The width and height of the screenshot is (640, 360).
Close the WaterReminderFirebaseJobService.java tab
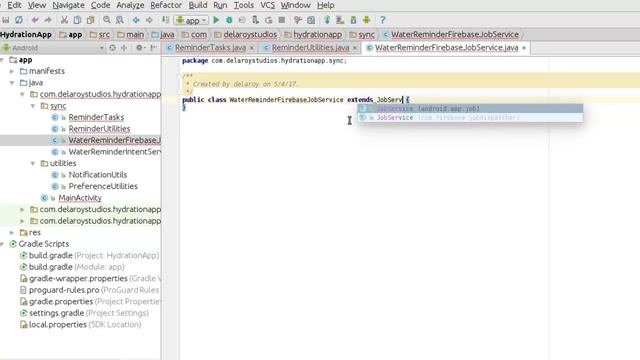[524, 48]
